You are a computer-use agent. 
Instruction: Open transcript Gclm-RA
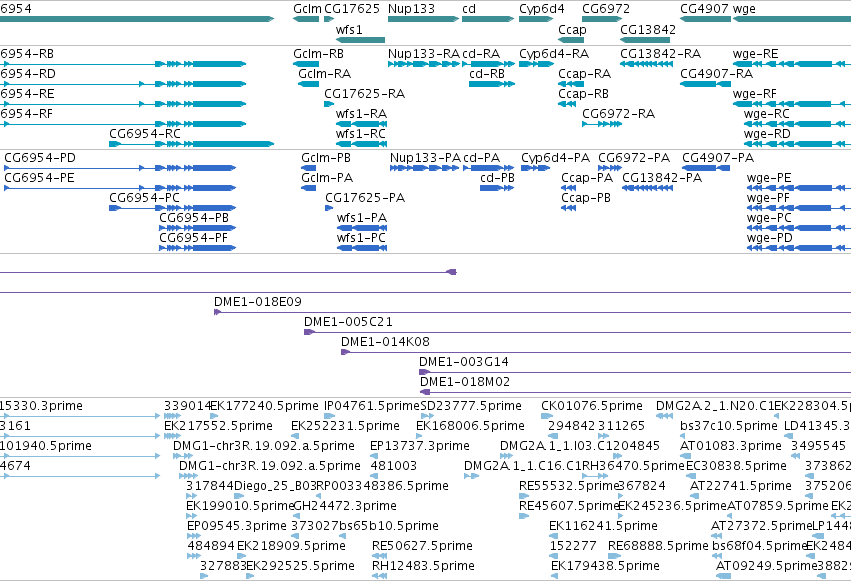tap(325, 73)
